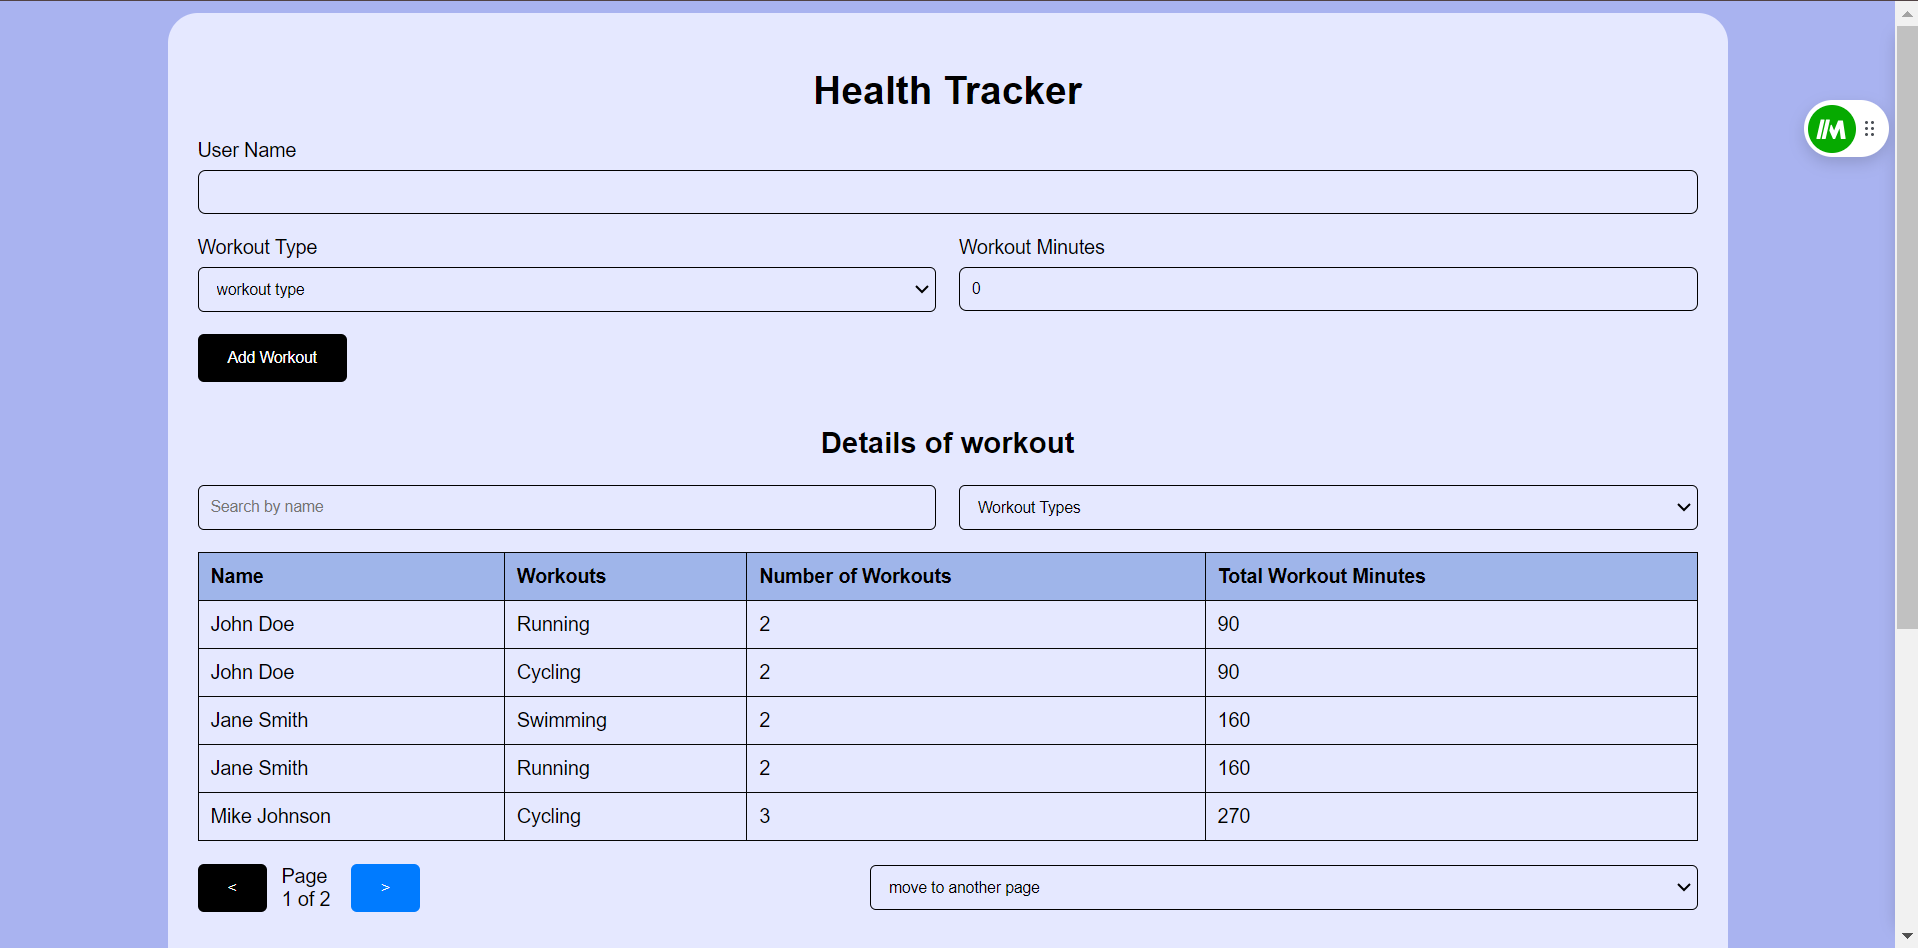Click the Workout Minutes number field
The image size is (1918, 948).
(x=1328, y=289)
